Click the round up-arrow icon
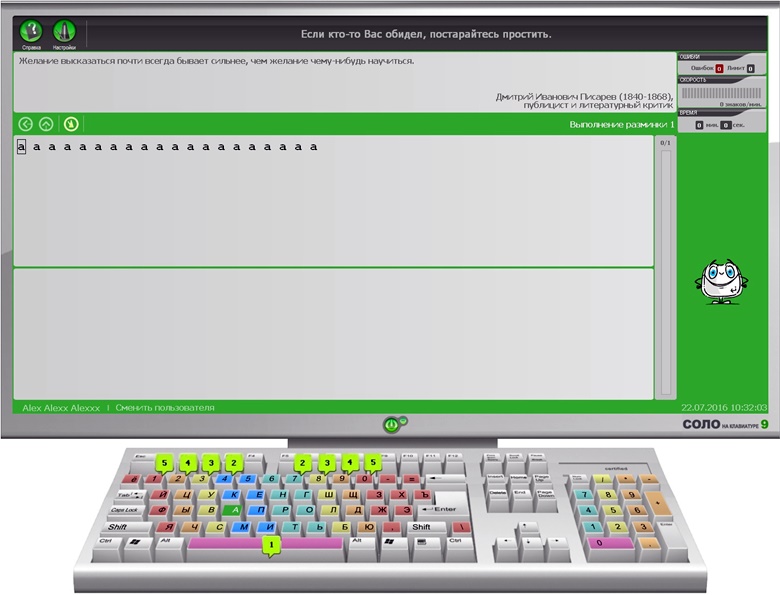The image size is (780, 595). pyautogui.click(x=46, y=124)
